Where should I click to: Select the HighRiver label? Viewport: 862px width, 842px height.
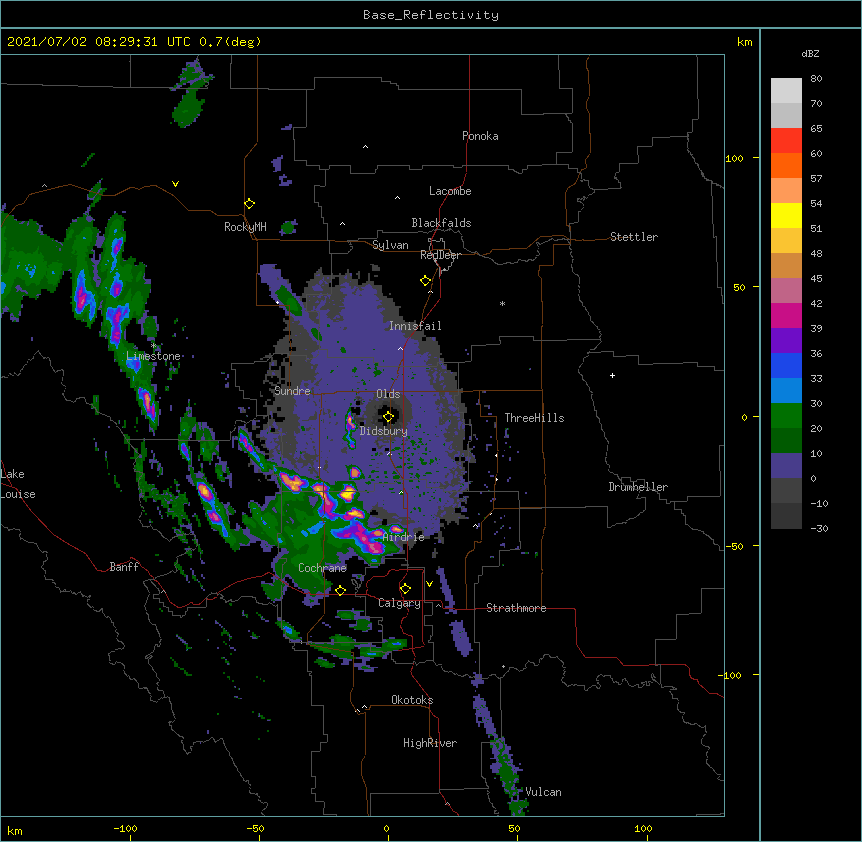tap(429, 743)
